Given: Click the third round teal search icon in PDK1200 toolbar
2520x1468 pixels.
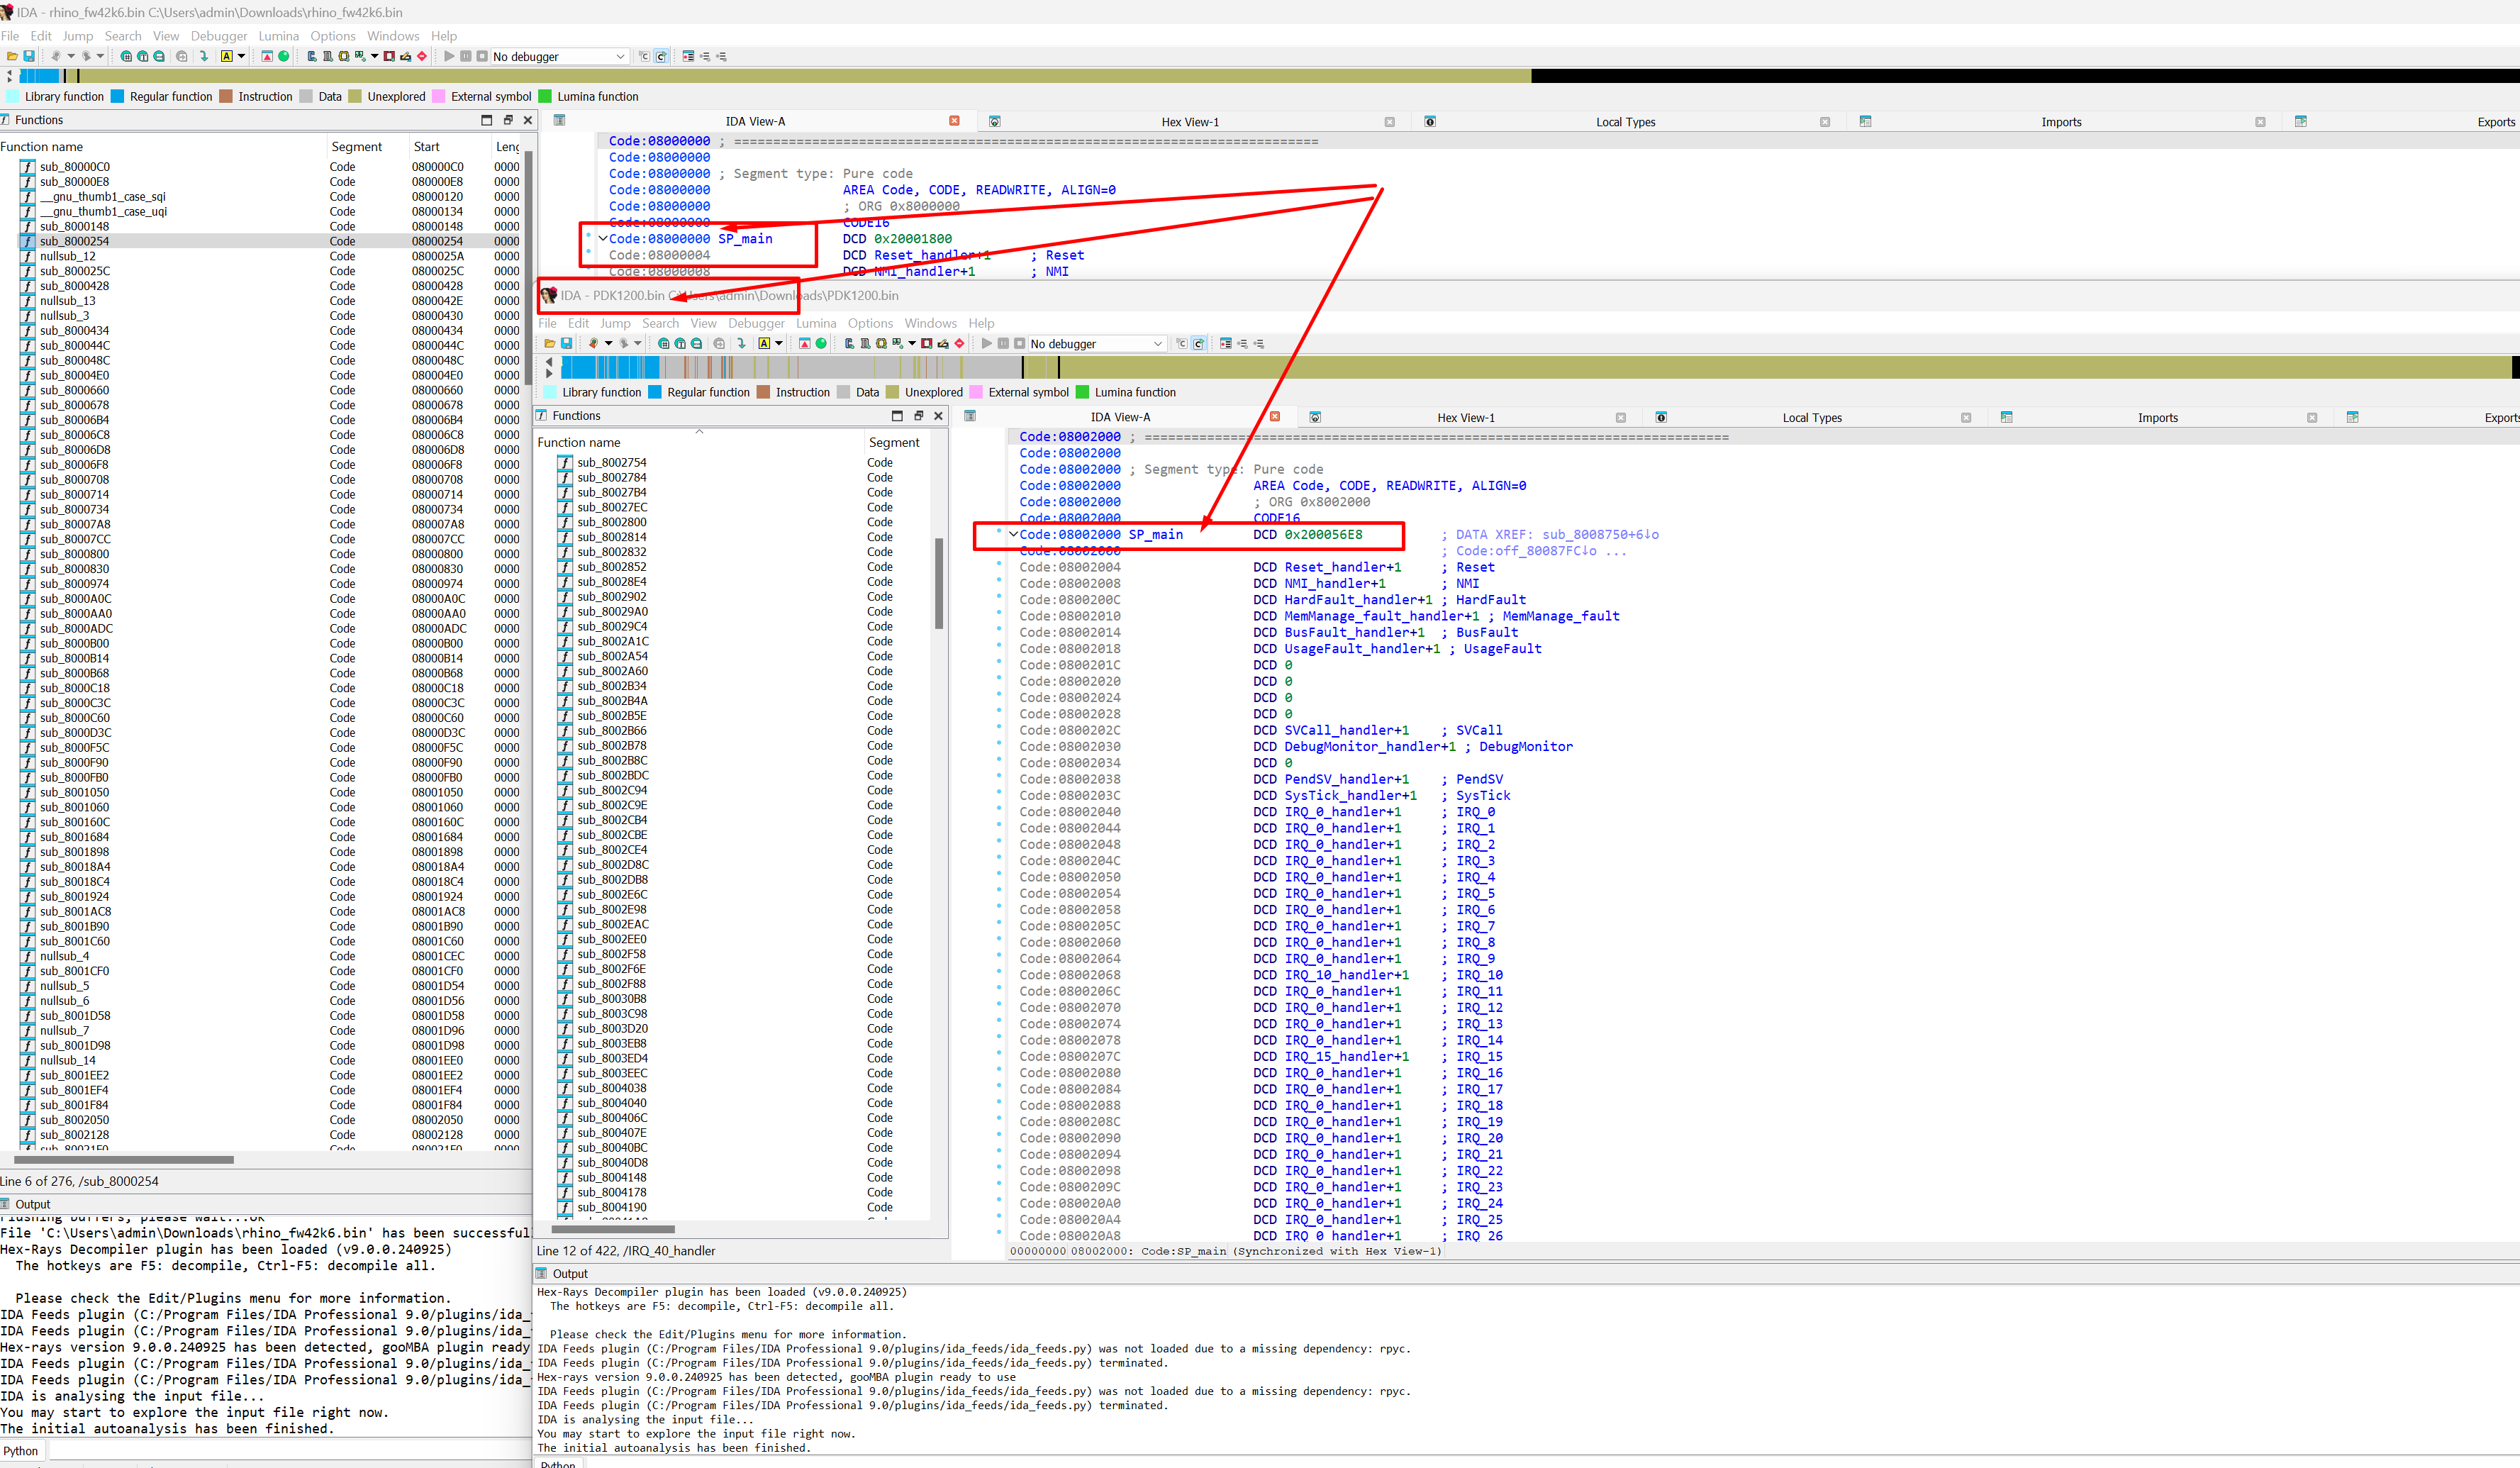Looking at the screenshot, I should 697,343.
